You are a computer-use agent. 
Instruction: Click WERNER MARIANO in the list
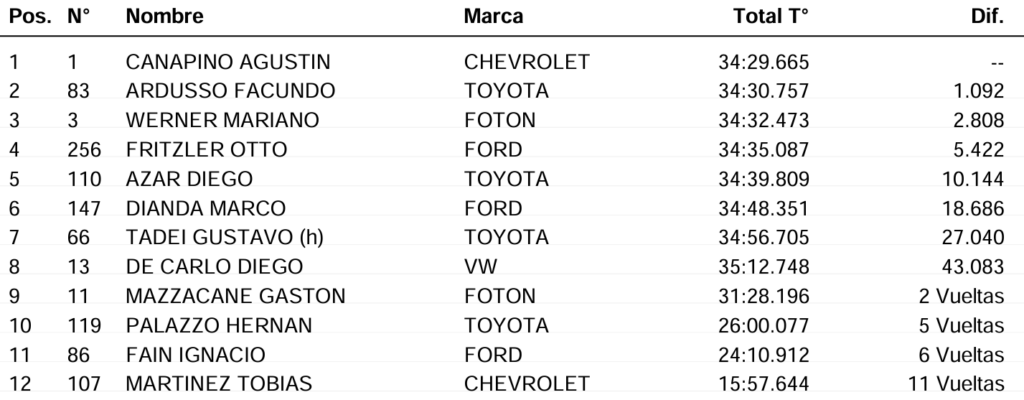tap(222, 120)
